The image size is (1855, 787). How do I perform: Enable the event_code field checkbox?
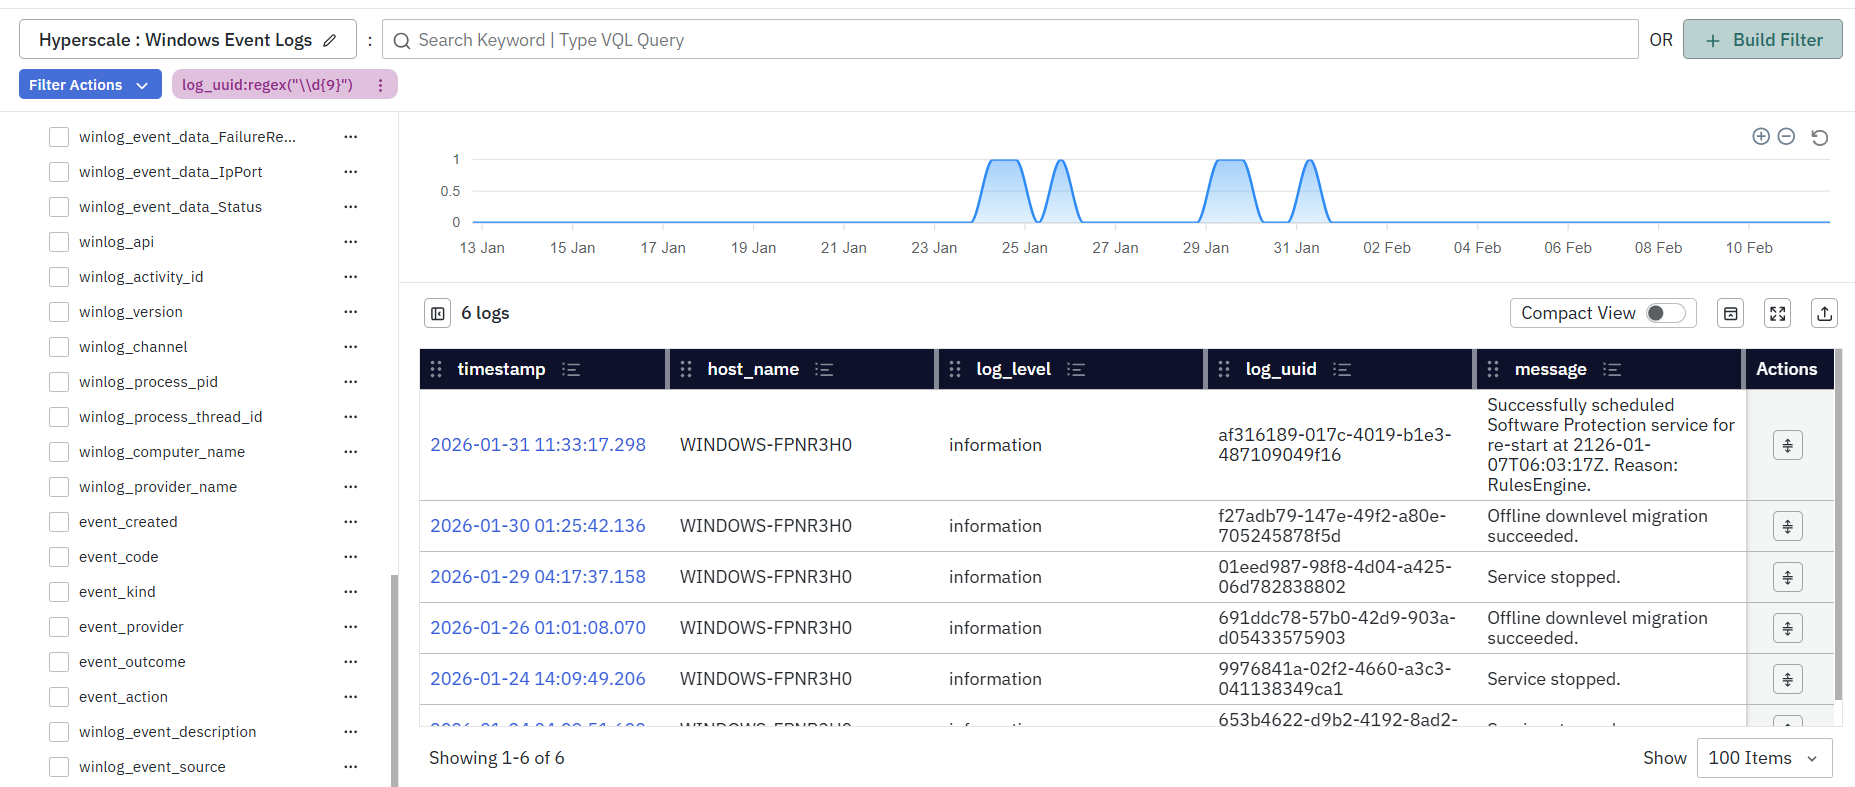click(59, 557)
